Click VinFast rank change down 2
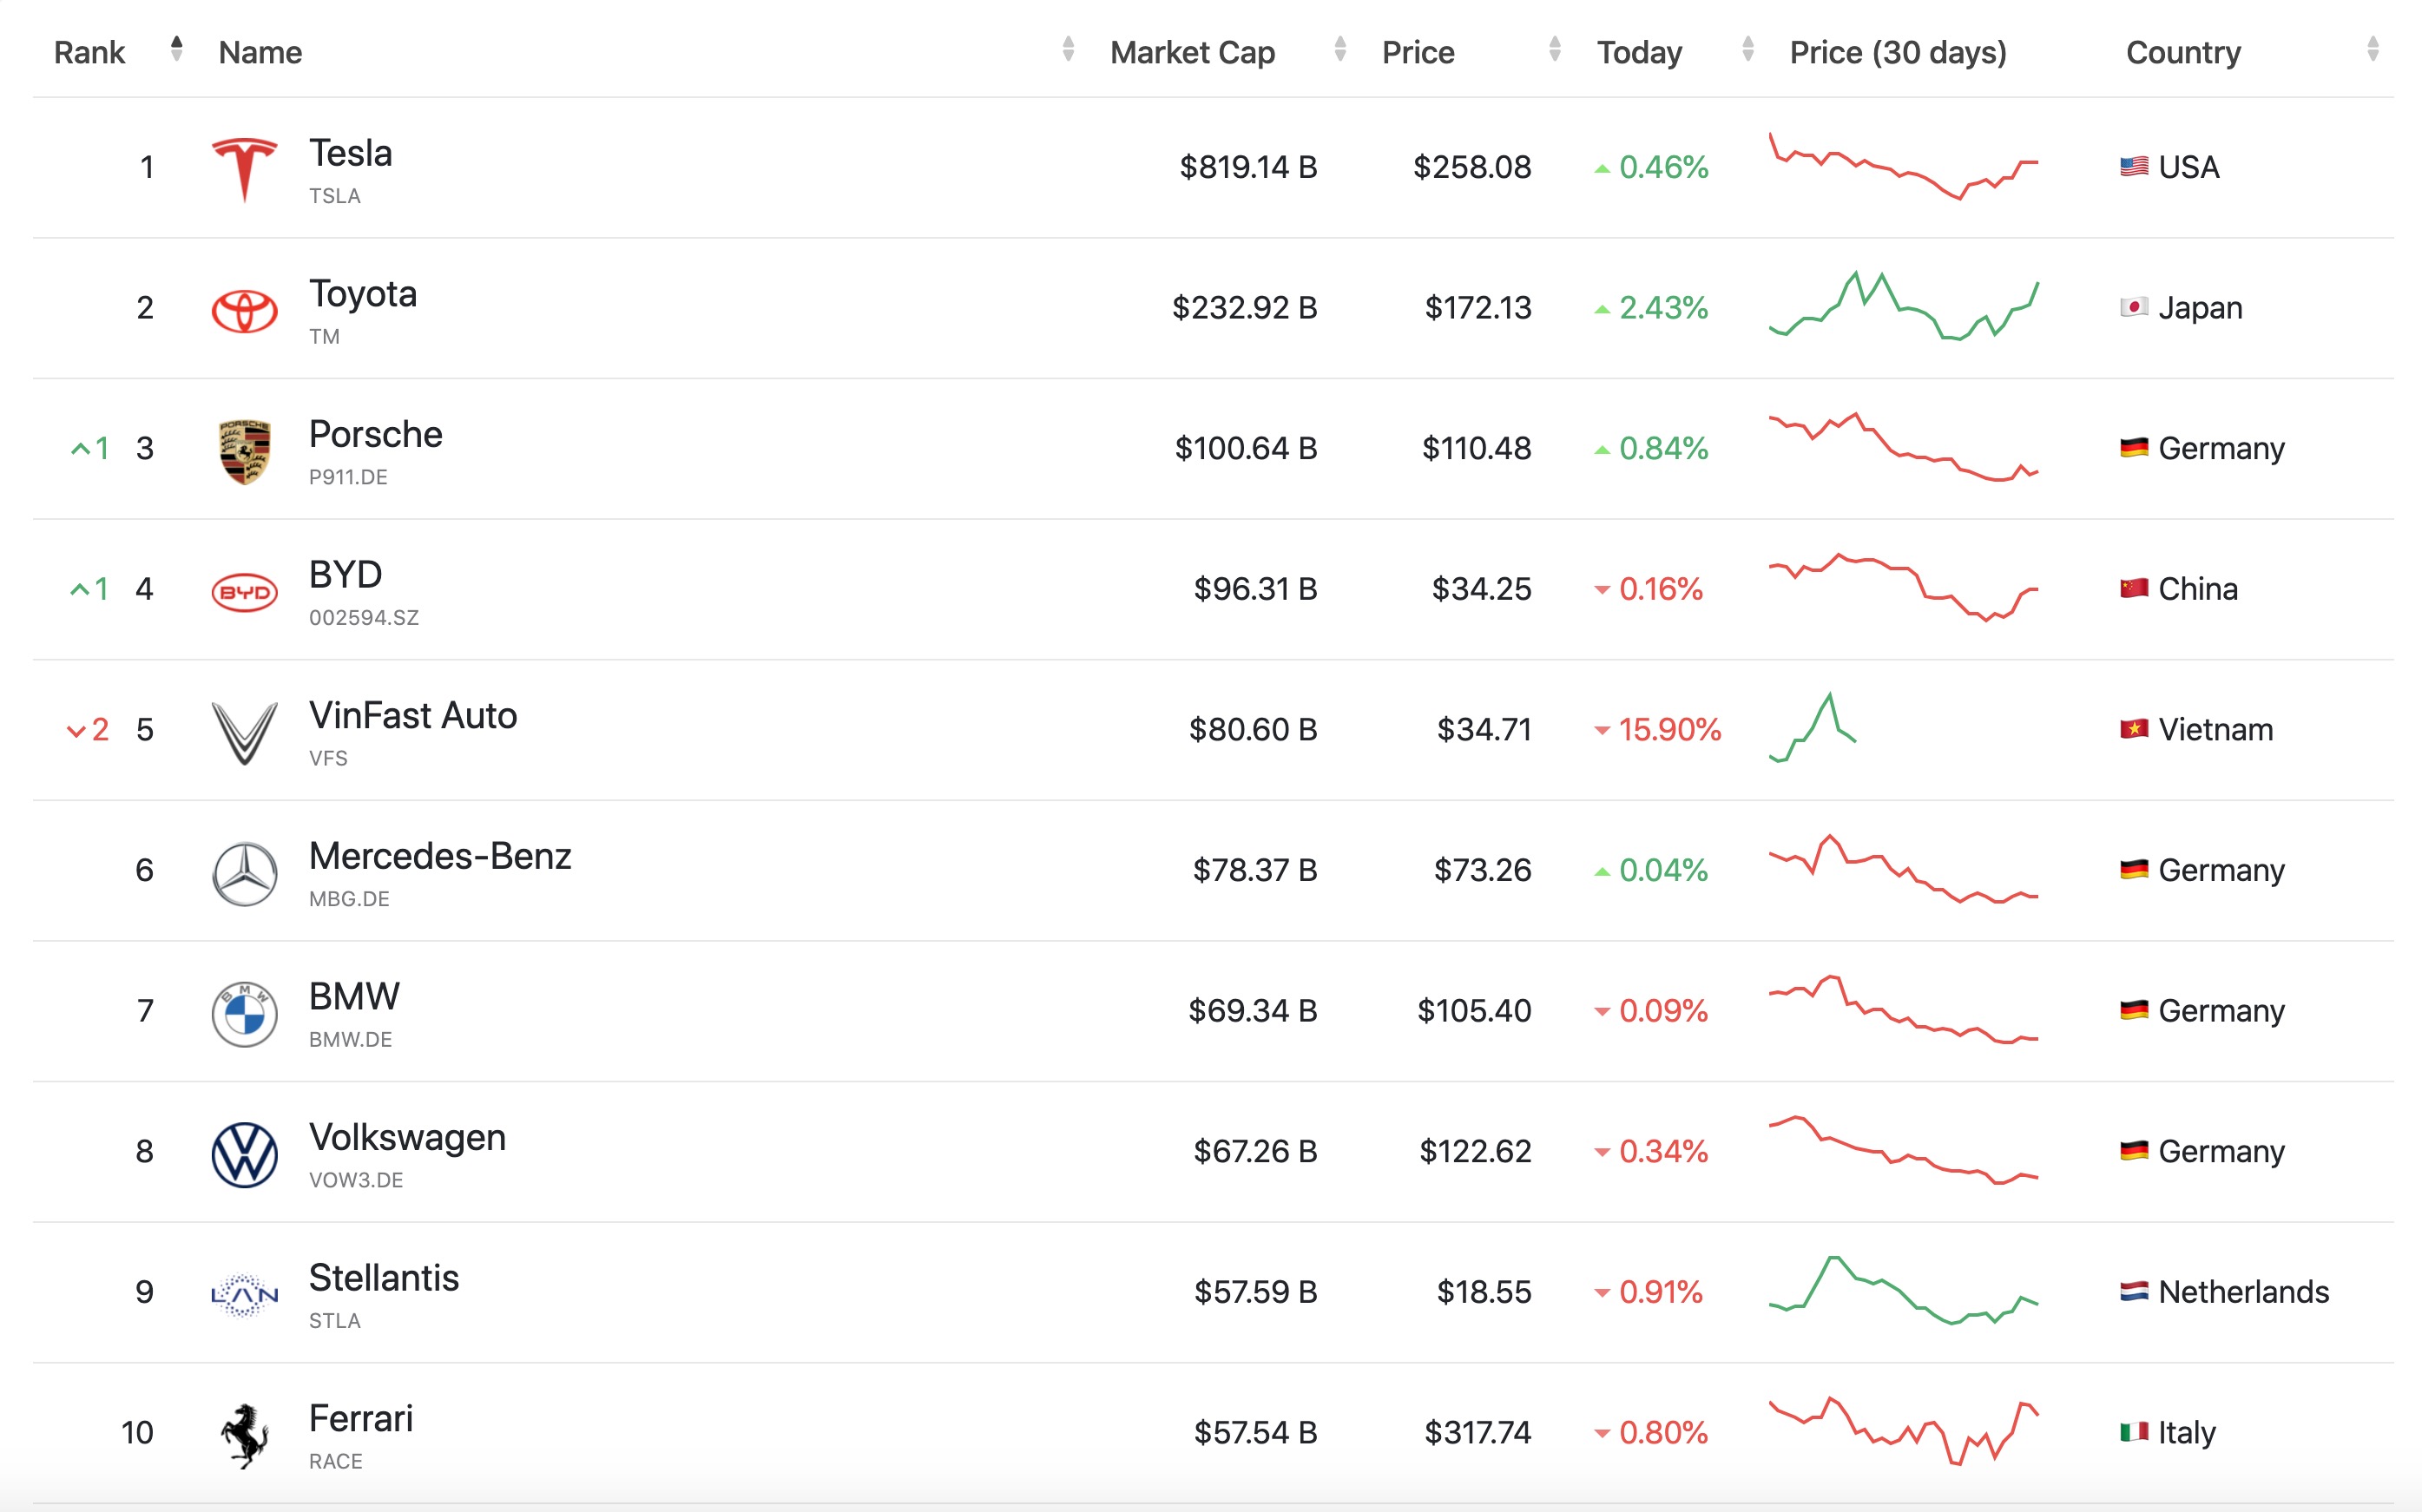This screenshot has width=2422, height=1512. pyautogui.click(x=88, y=729)
